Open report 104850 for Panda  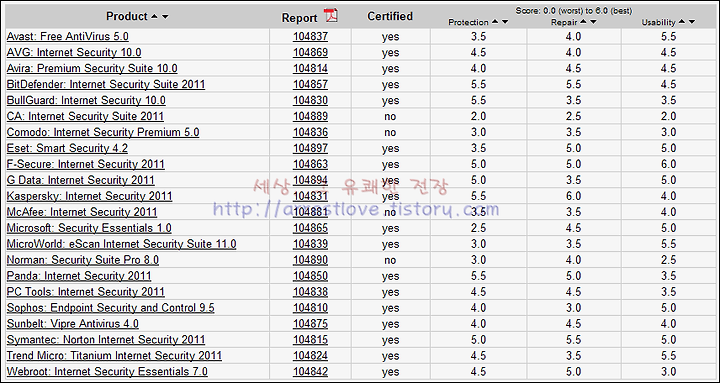(x=310, y=276)
